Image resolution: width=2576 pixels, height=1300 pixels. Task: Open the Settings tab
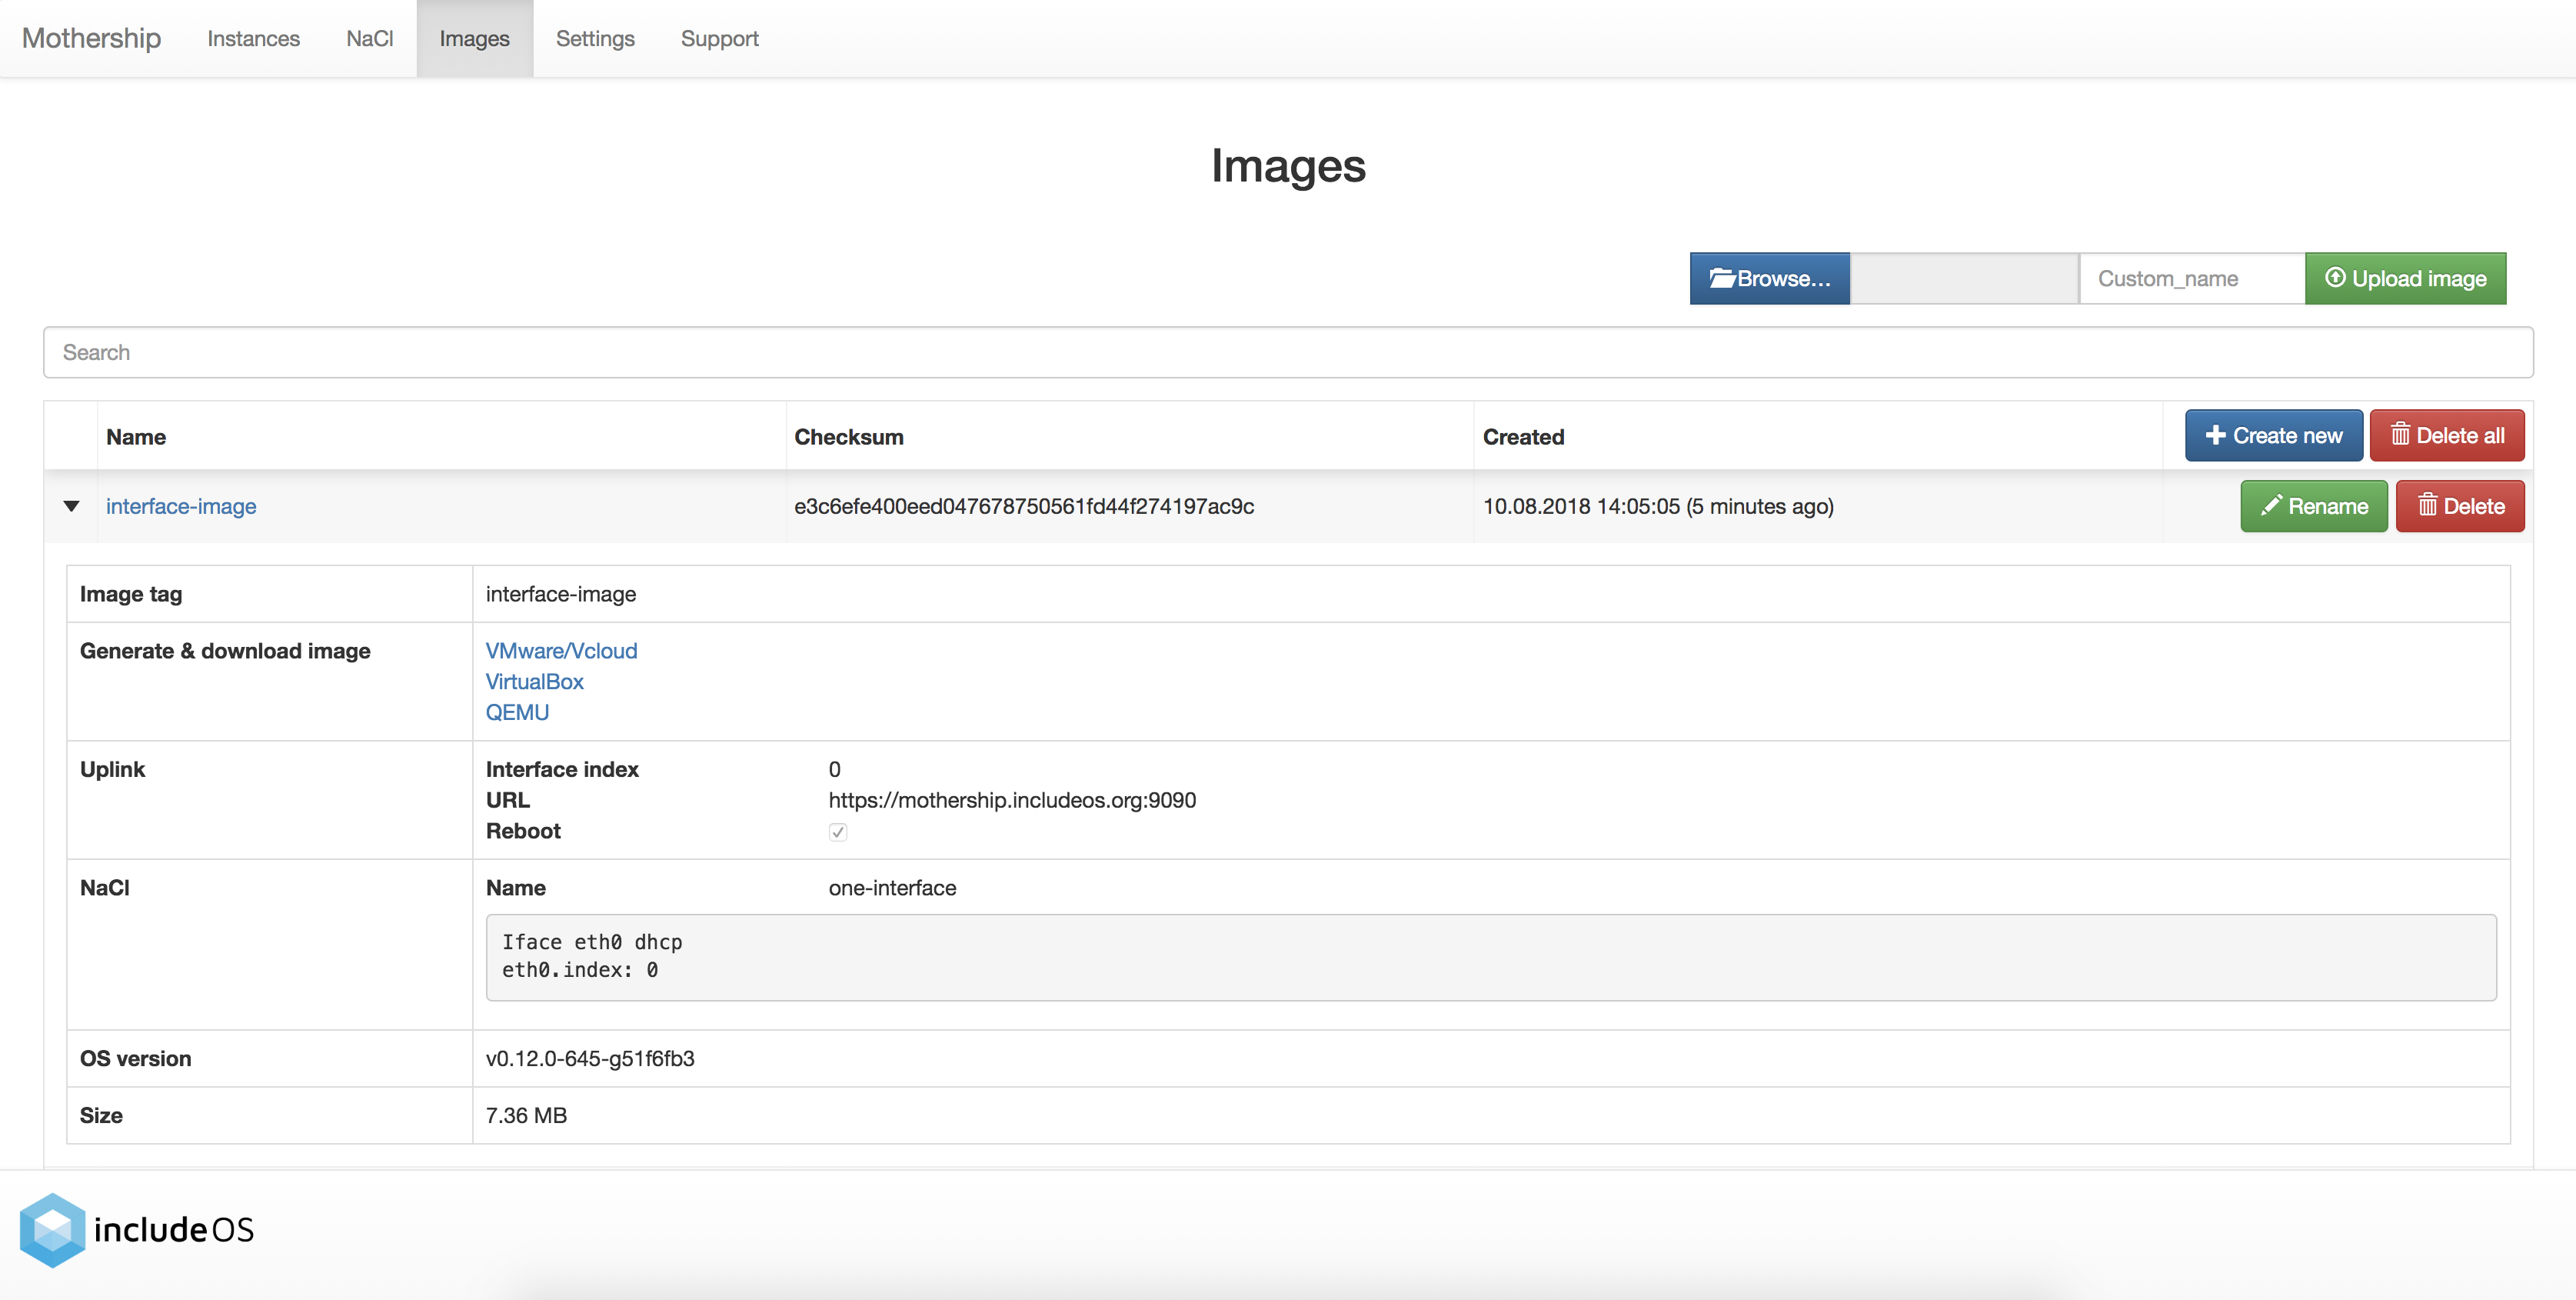pyautogui.click(x=595, y=38)
